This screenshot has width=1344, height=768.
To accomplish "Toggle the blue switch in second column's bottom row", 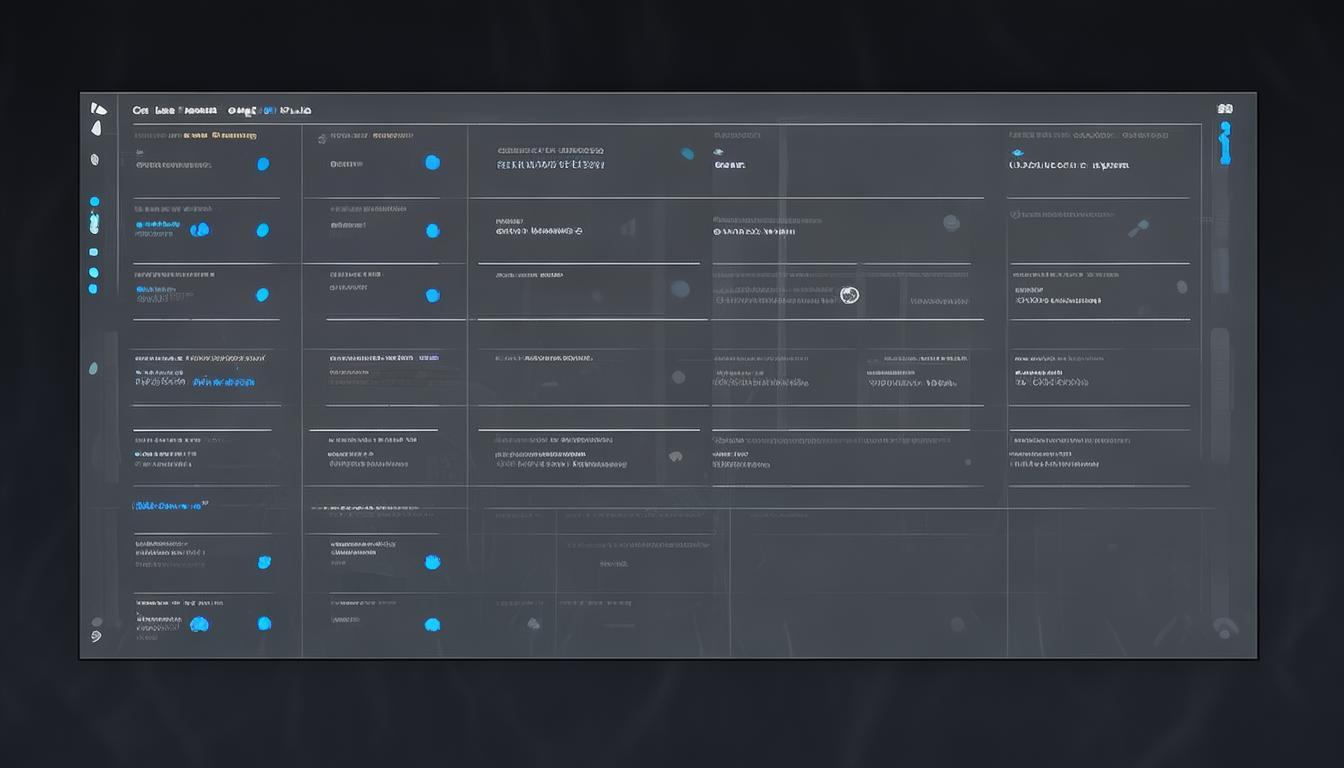I will pos(432,625).
